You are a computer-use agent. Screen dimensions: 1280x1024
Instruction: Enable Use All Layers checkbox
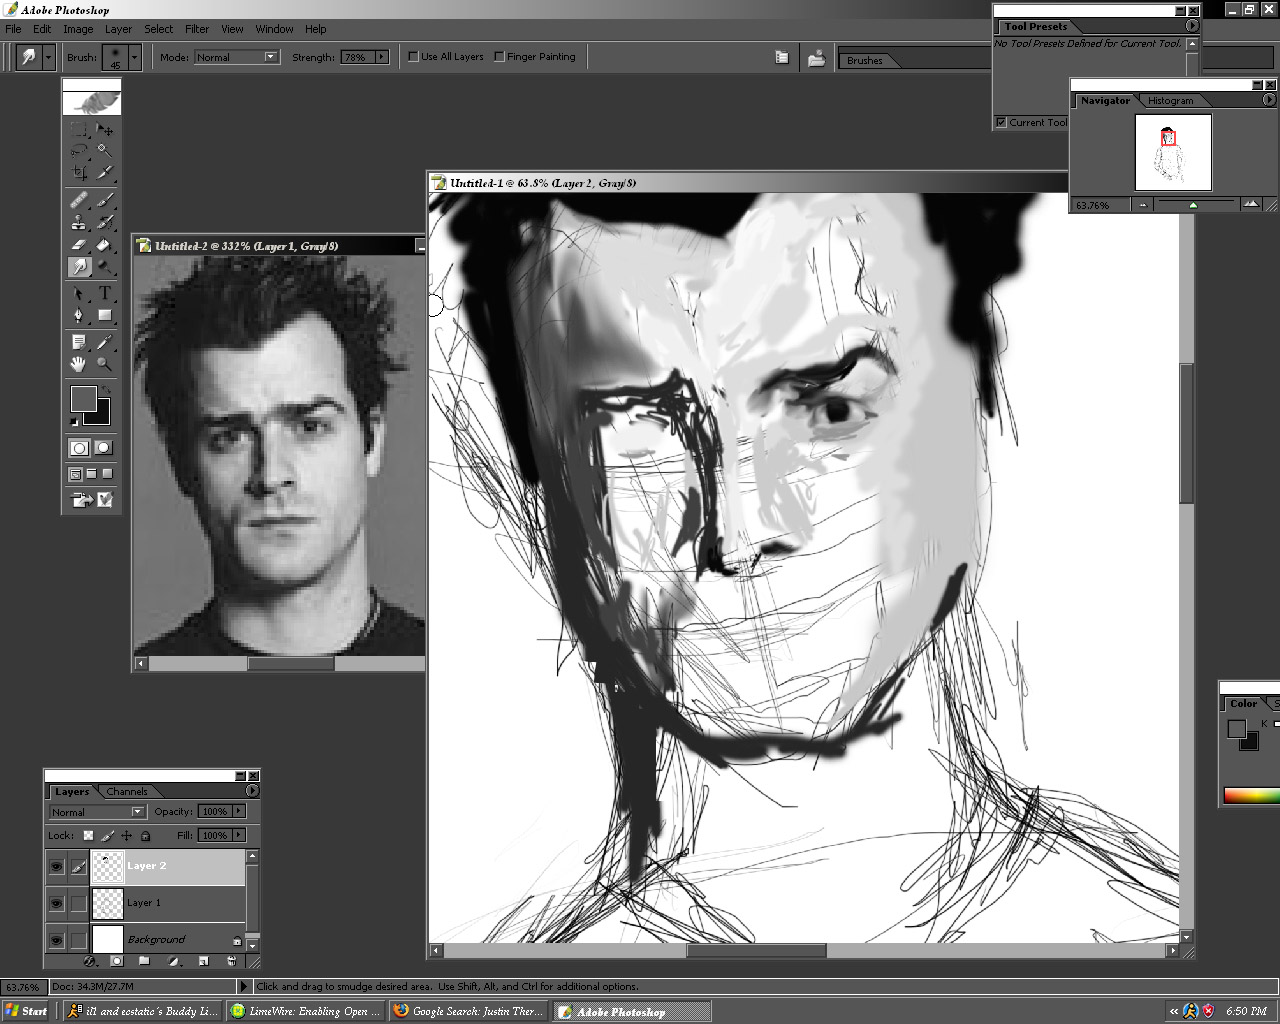click(x=413, y=57)
